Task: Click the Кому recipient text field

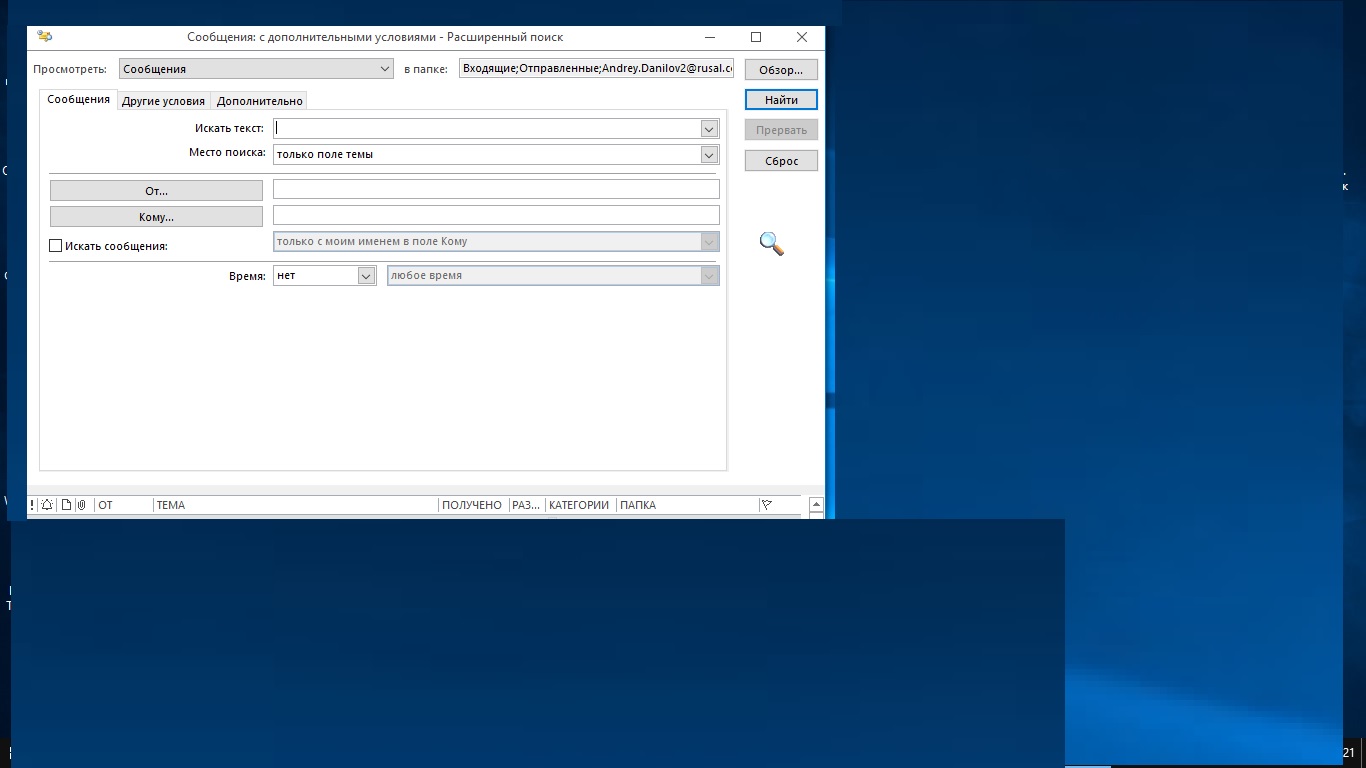Action: click(496, 215)
